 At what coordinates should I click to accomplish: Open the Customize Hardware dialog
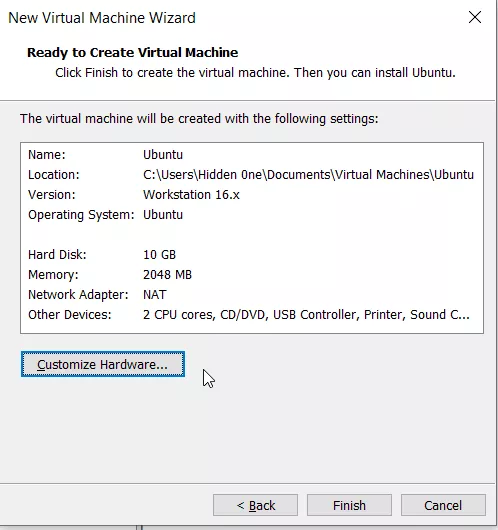(103, 364)
